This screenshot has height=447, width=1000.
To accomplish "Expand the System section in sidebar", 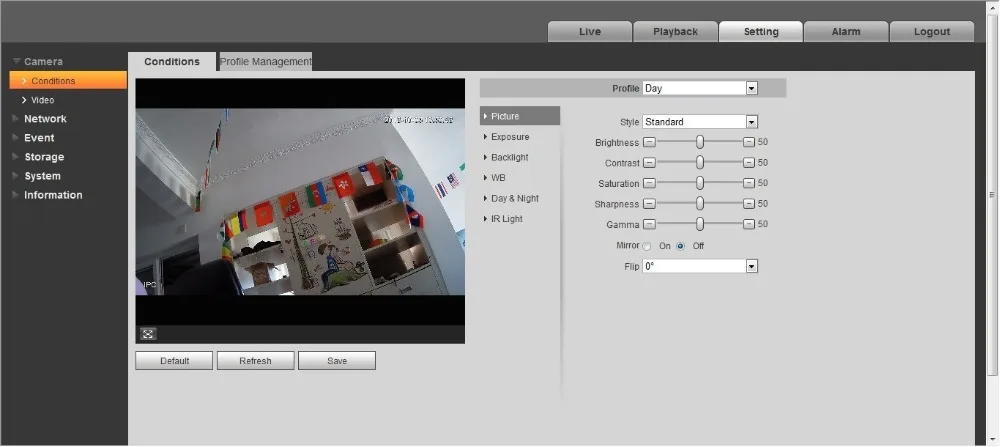I will tap(36, 176).
